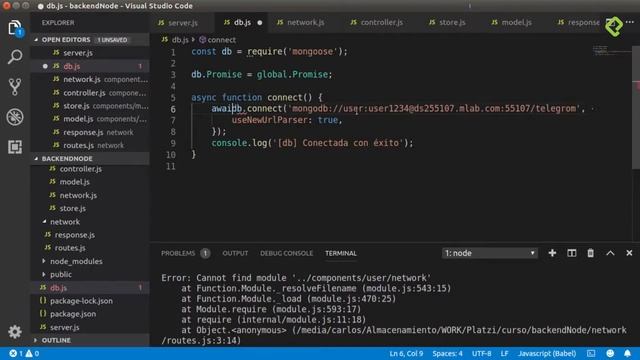Select the terminal dropdown '1: node'
The image size is (640, 360).
pyautogui.click(x=489, y=253)
